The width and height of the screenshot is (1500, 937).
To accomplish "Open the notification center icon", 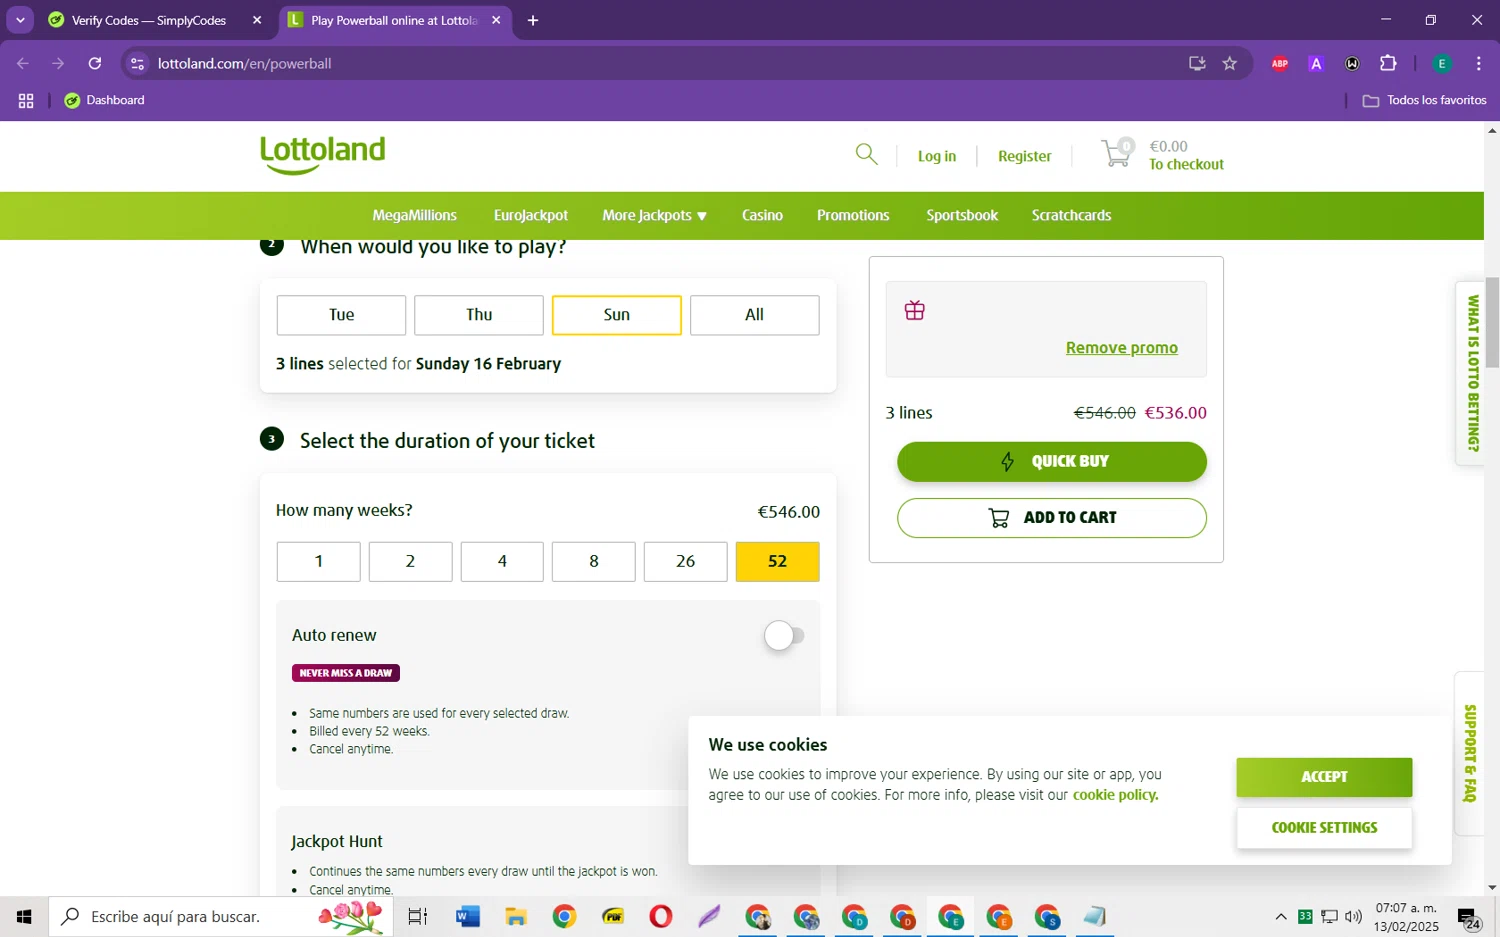I will pyautogui.click(x=1468, y=917).
